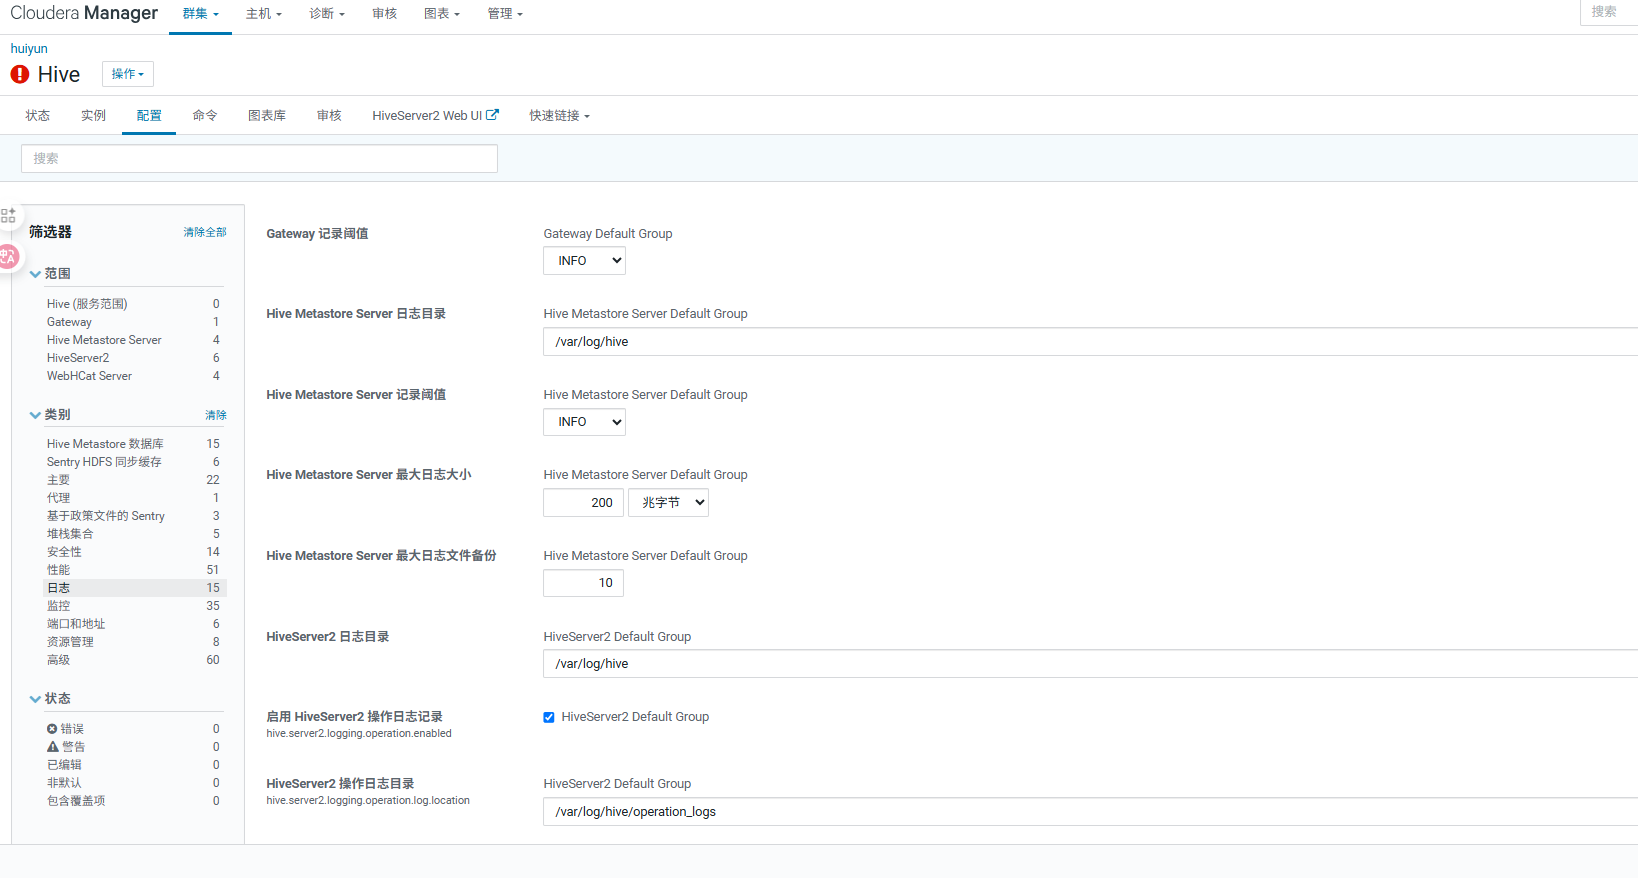This screenshot has height=878, width=1638.
Task: Edit the HiveServer2 log directory field
Action: click(x=1090, y=664)
